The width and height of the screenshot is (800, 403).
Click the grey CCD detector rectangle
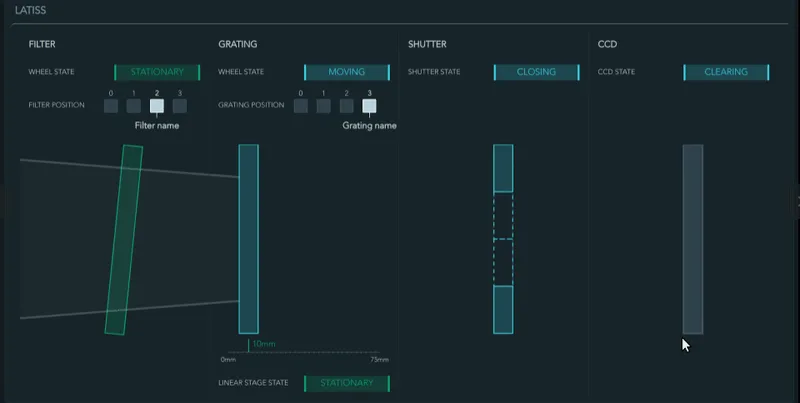tap(693, 239)
